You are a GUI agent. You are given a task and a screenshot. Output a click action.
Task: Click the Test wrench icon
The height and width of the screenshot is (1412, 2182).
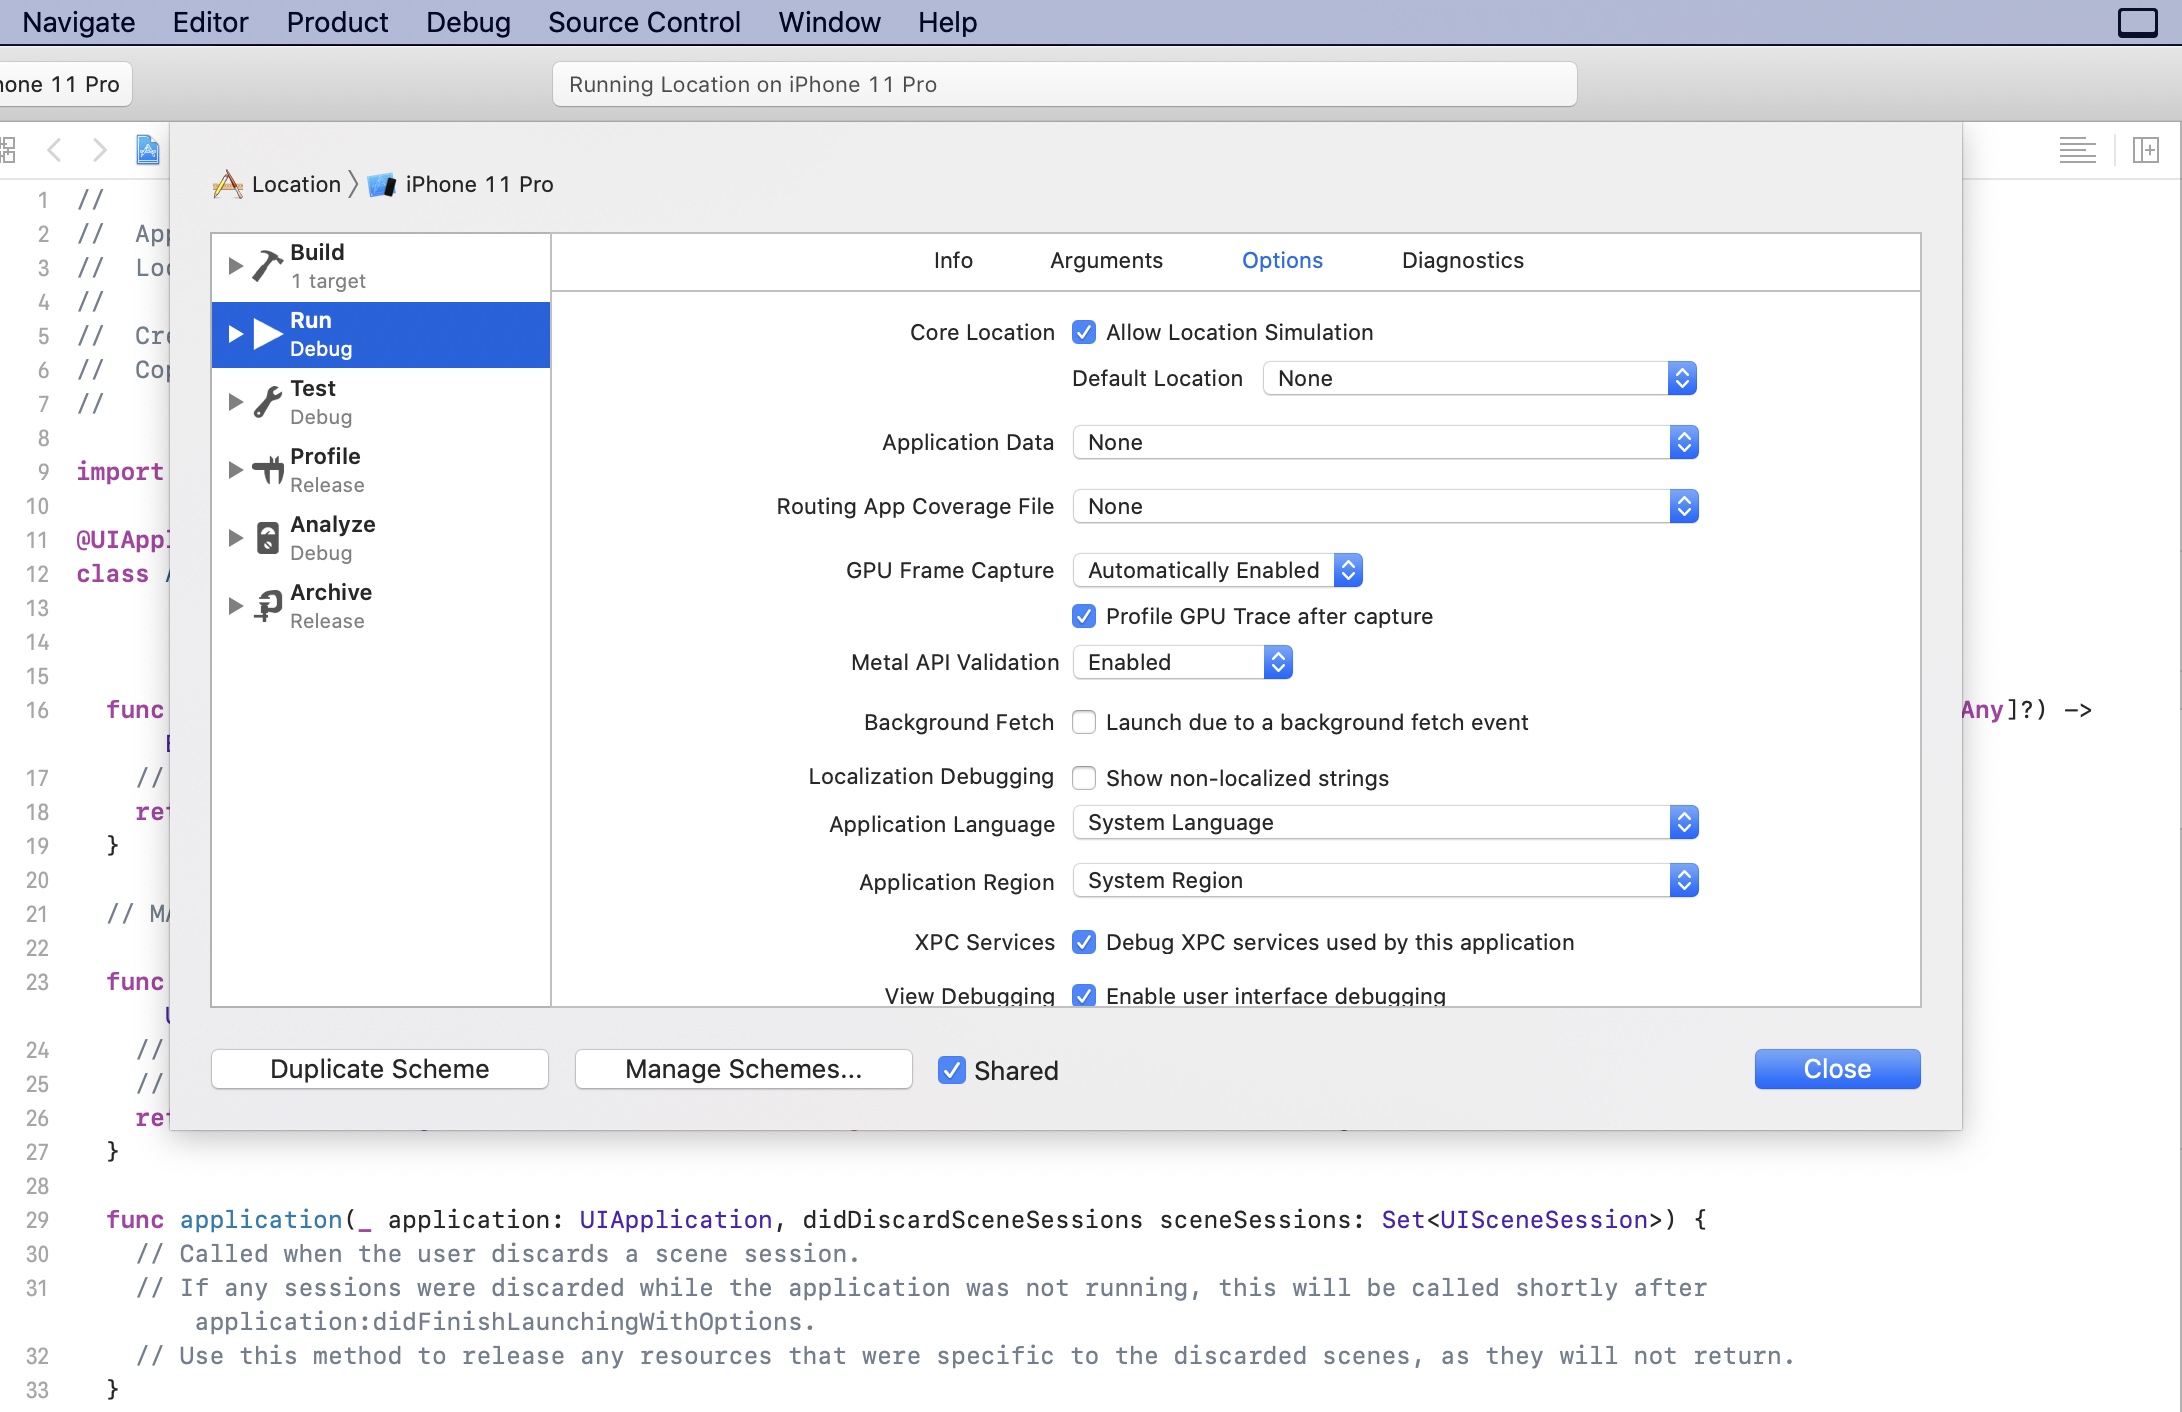[x=267, y=401]
